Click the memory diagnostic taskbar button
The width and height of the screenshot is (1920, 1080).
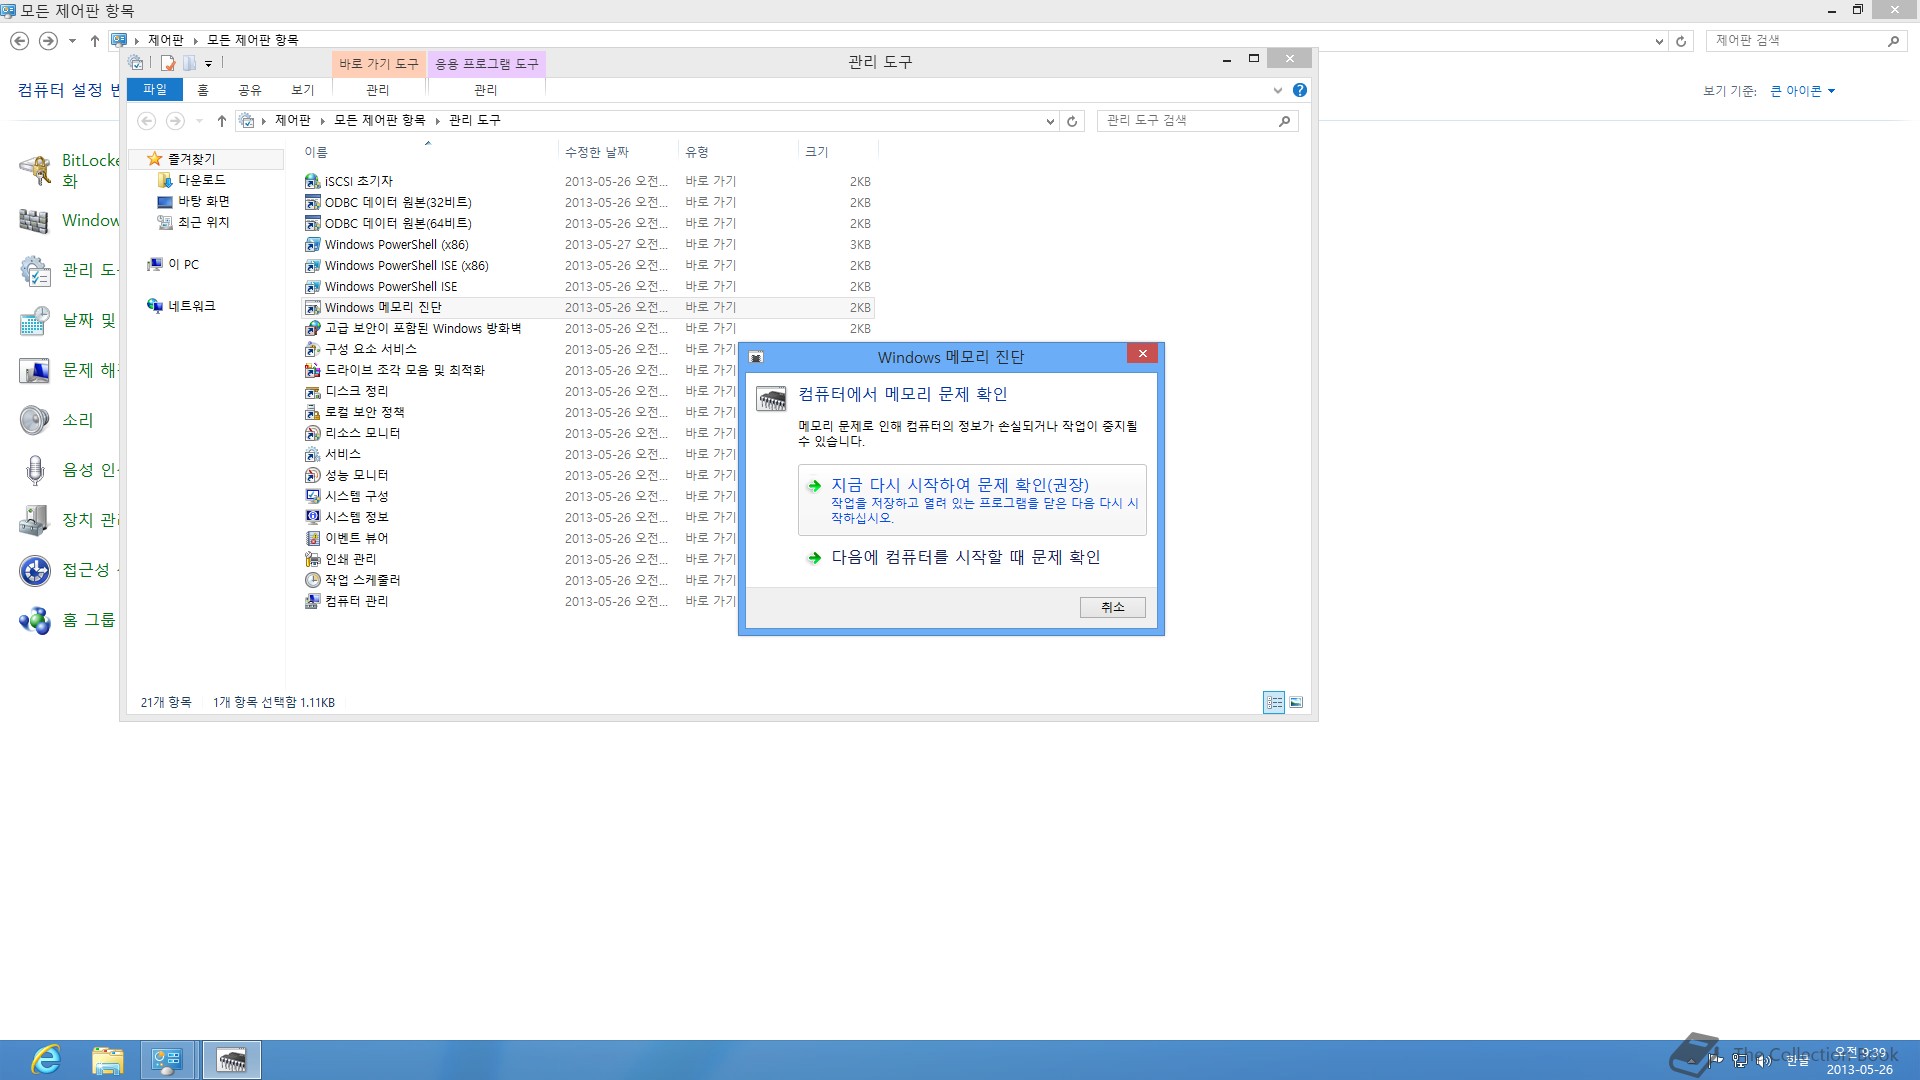232,1060
